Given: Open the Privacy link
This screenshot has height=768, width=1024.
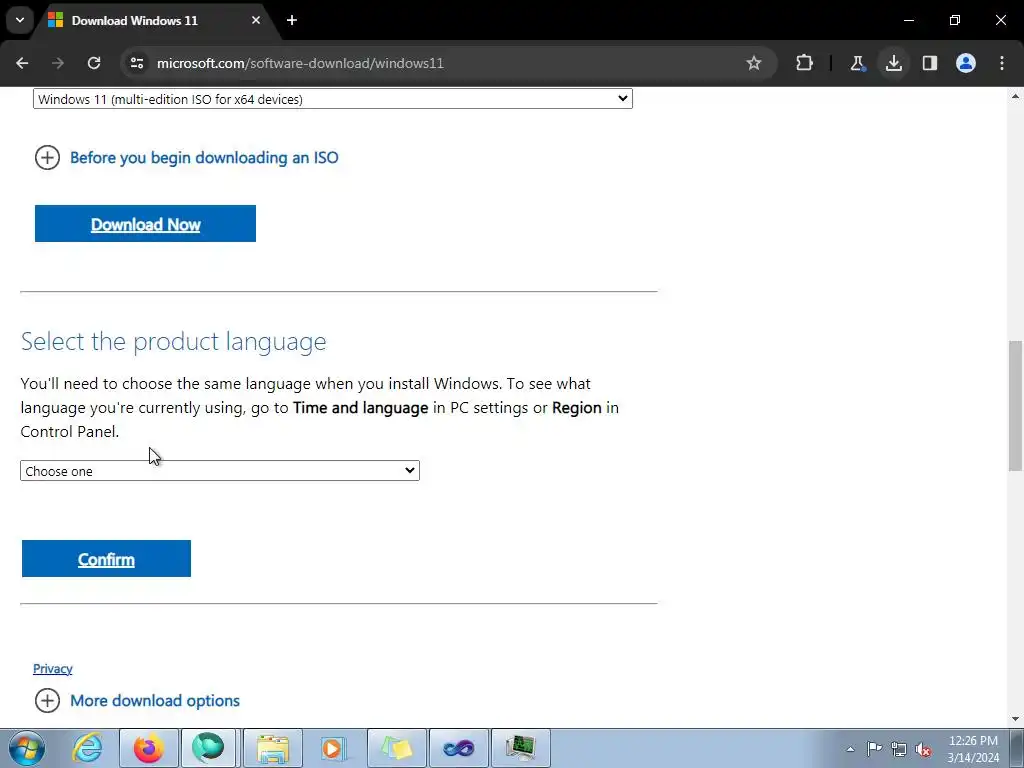Looking at the screenshot, I should point(52,669).
